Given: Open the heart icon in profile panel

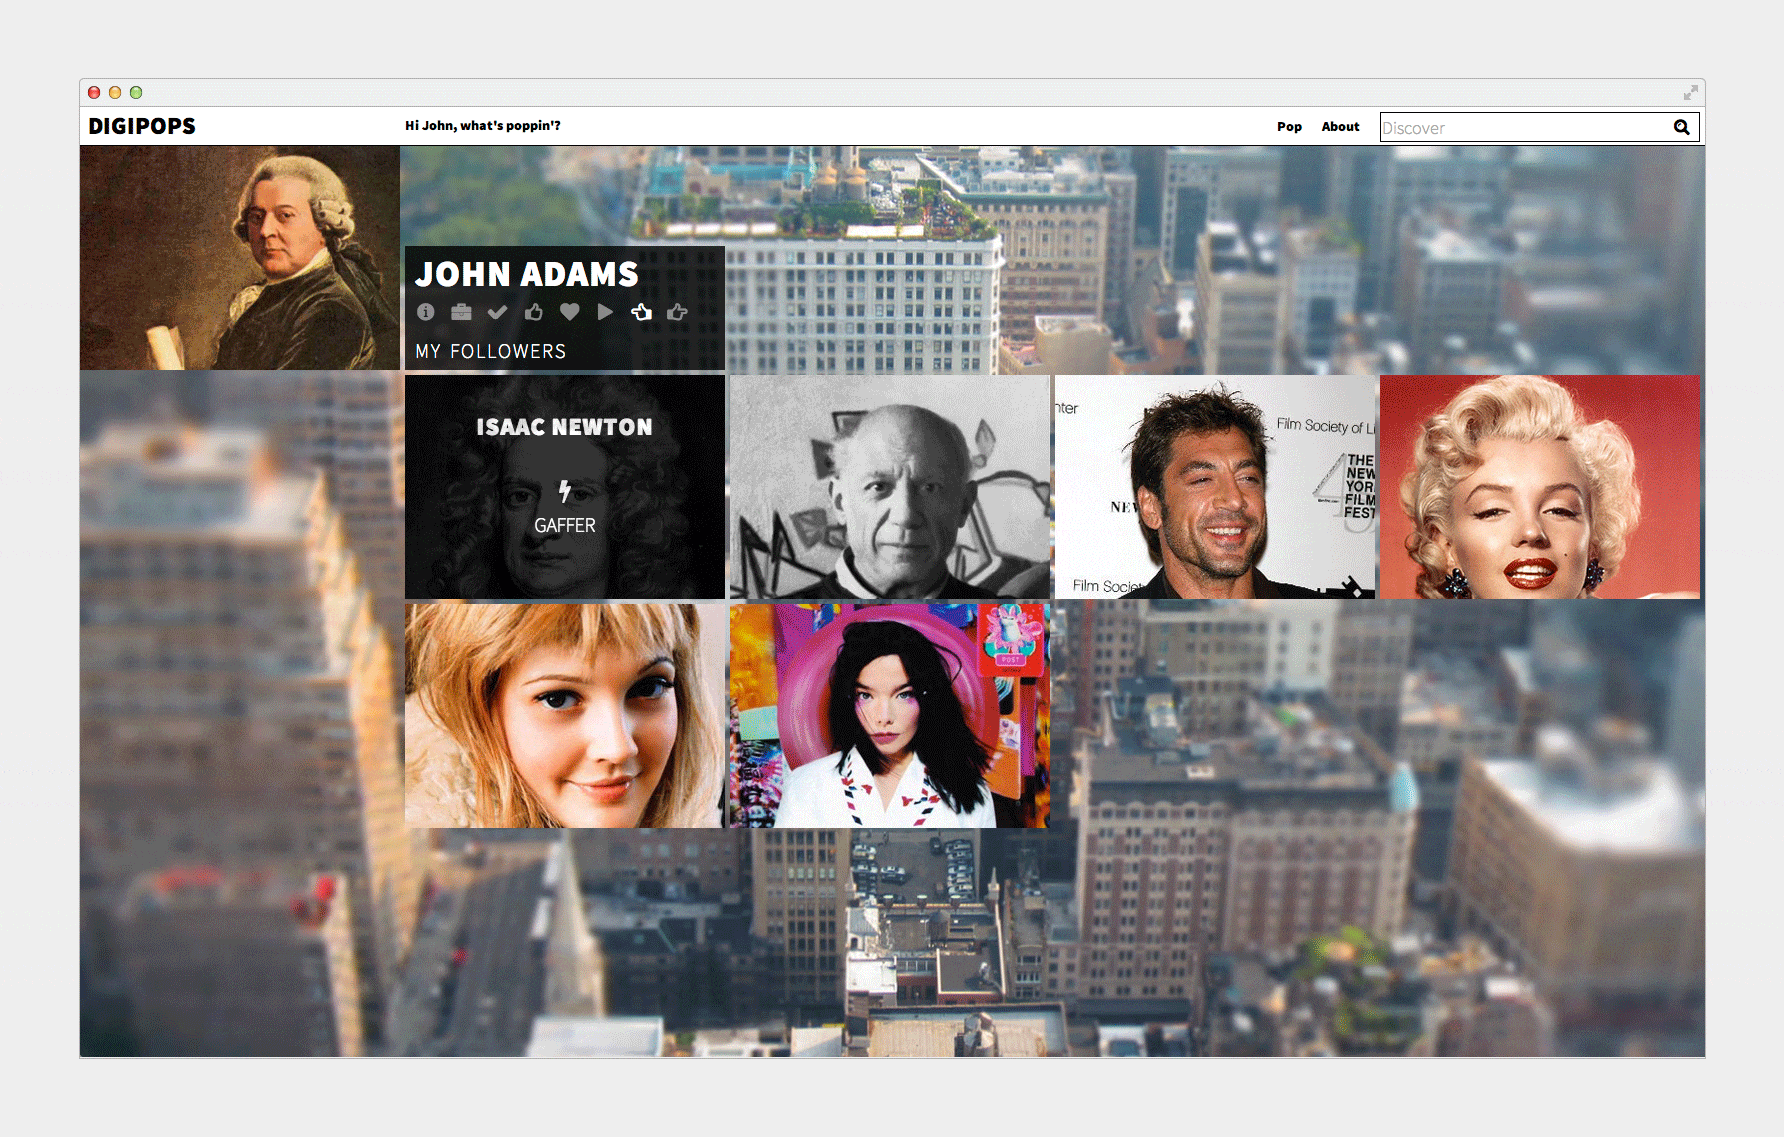Looking at the screenshot, I should pyautogui.click(x=570, y=312).
